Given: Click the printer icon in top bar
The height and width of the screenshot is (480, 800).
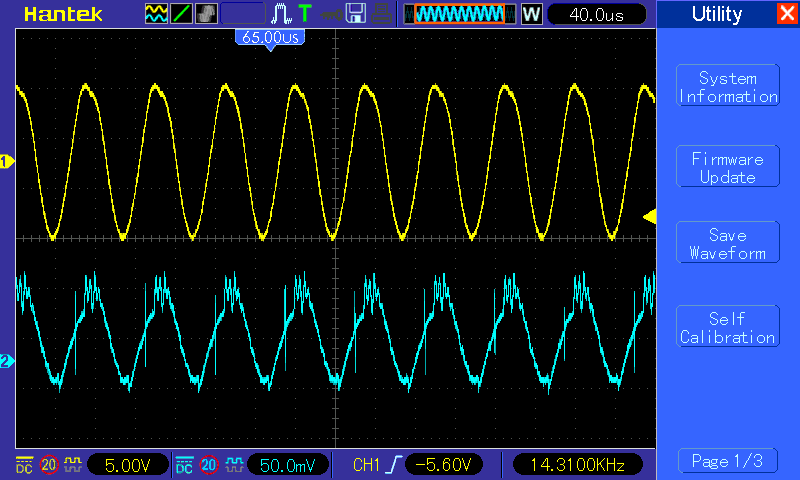Looking at the screenshot, I should click(381, 14).
